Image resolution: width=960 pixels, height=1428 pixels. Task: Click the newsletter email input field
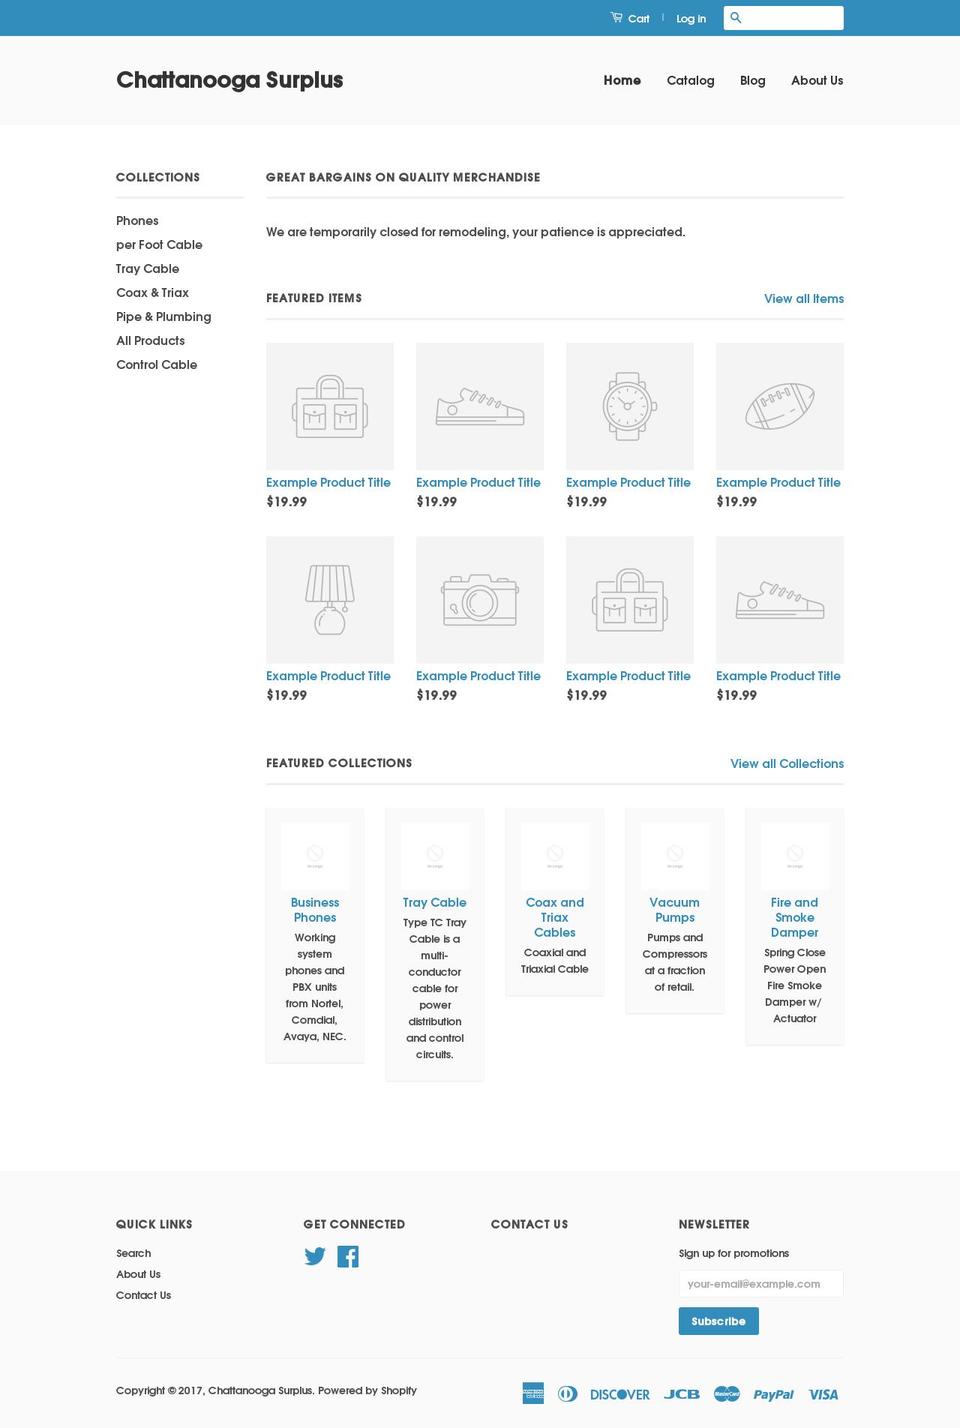pos(760,1283)
